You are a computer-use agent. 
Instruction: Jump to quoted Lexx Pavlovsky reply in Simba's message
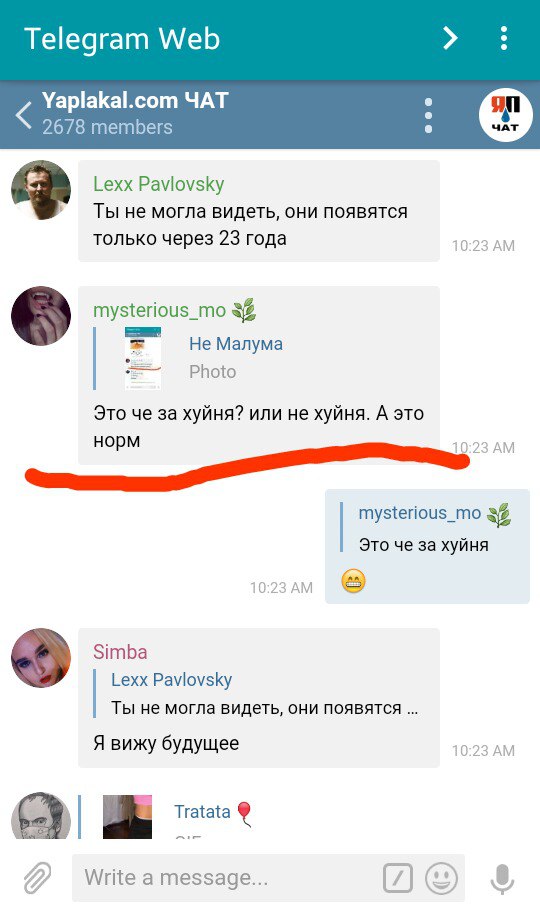[260, 694]
